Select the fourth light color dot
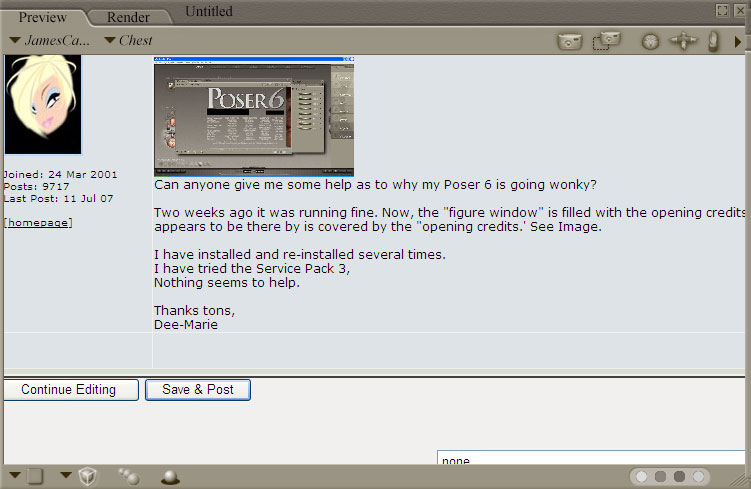The width and height of the screenshot is (751, 489). click(698, 477)
